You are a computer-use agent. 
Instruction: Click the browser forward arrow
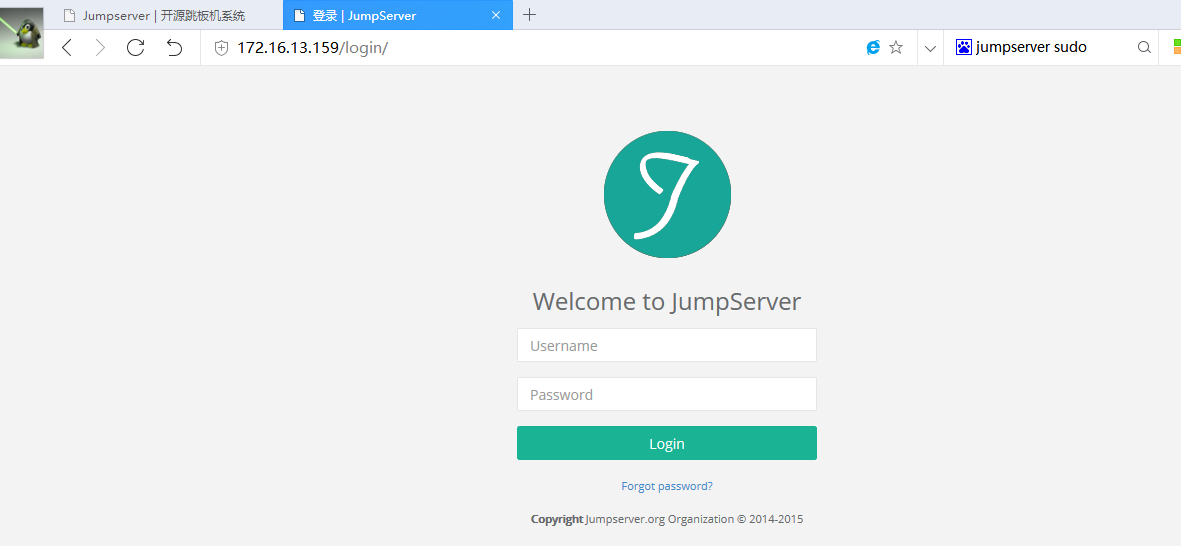pyautogui.click(x=100, y=48)
